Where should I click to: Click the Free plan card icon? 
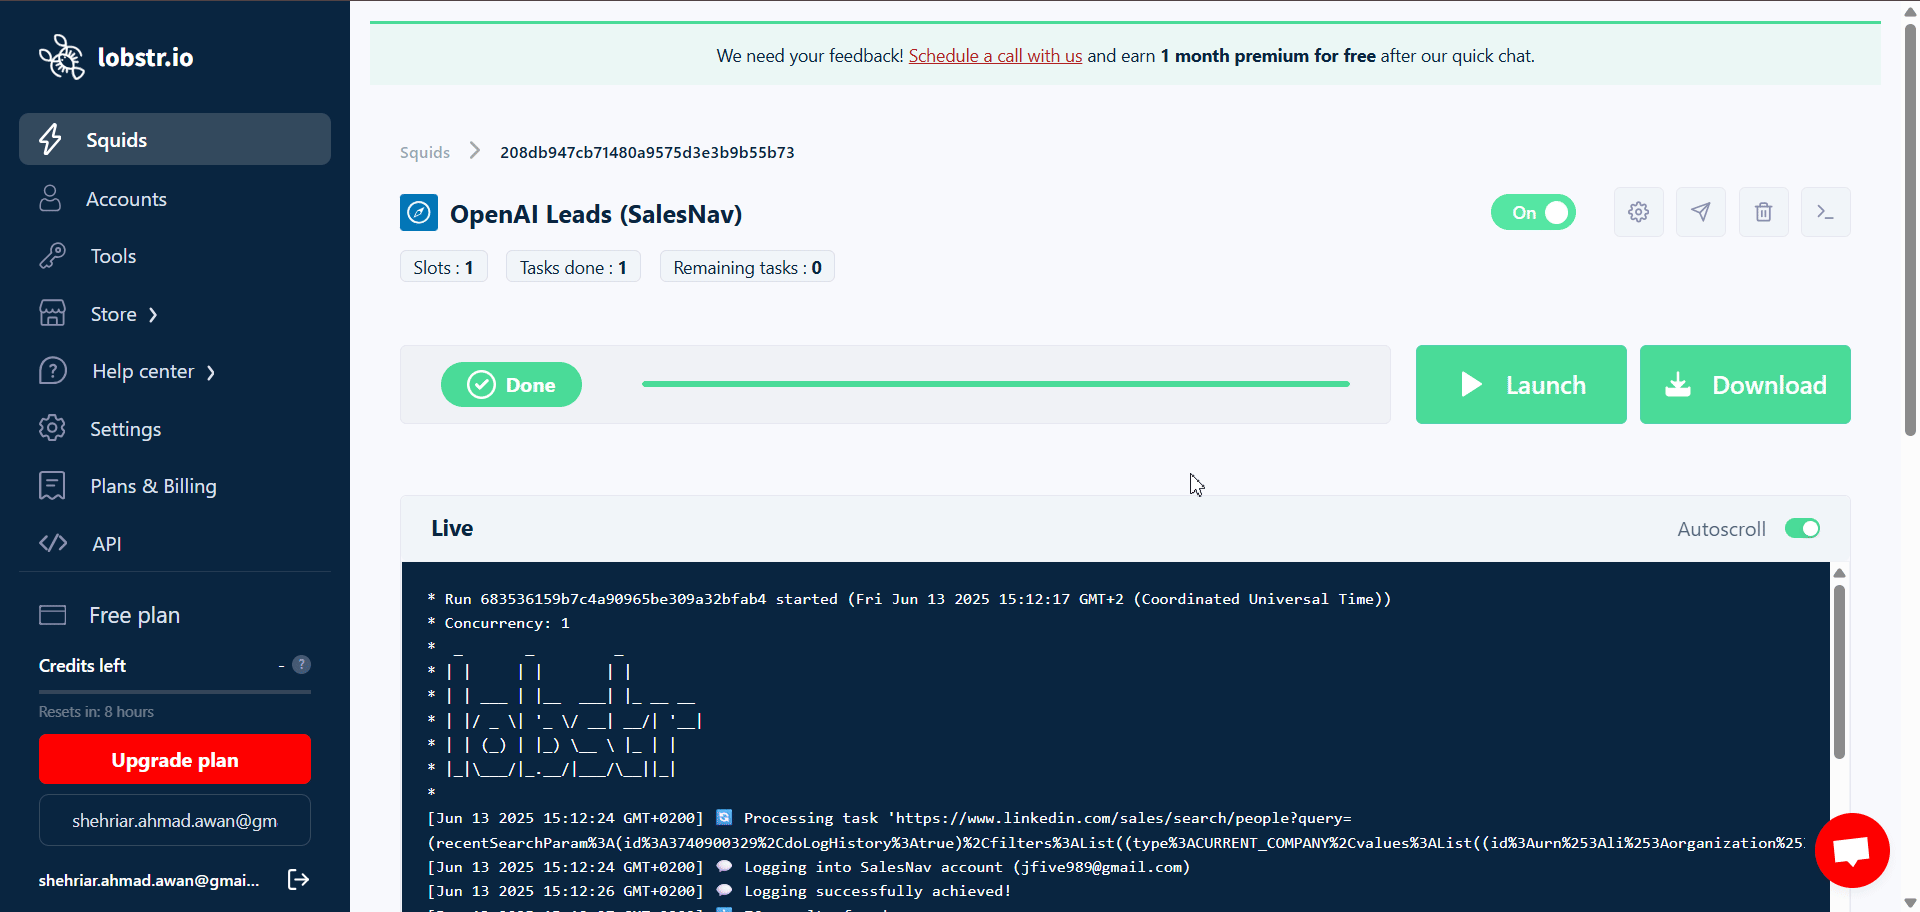(x=52, y=614)
